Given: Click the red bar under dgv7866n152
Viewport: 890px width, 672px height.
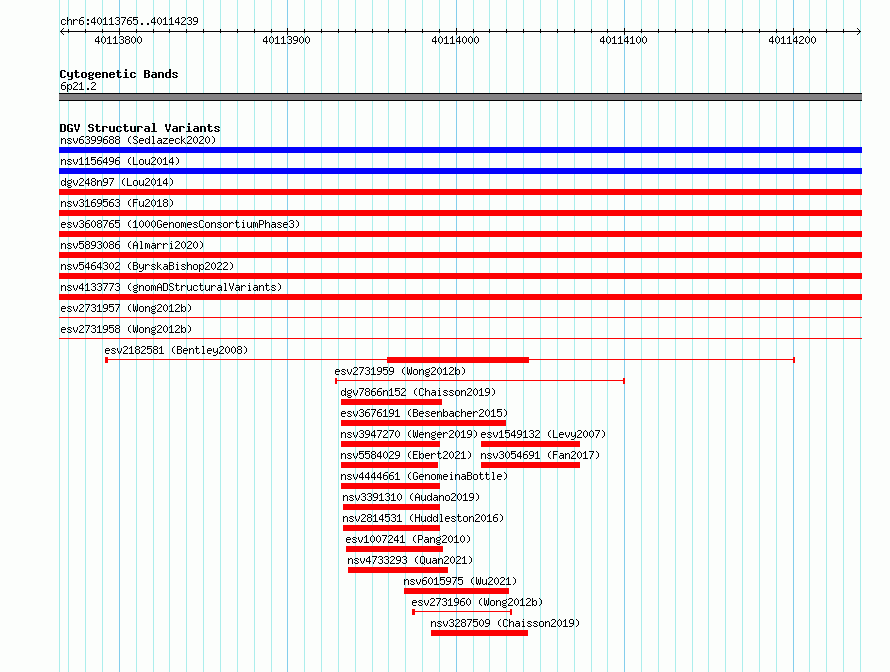Looking at the screenshot, I should pos(391,402).
